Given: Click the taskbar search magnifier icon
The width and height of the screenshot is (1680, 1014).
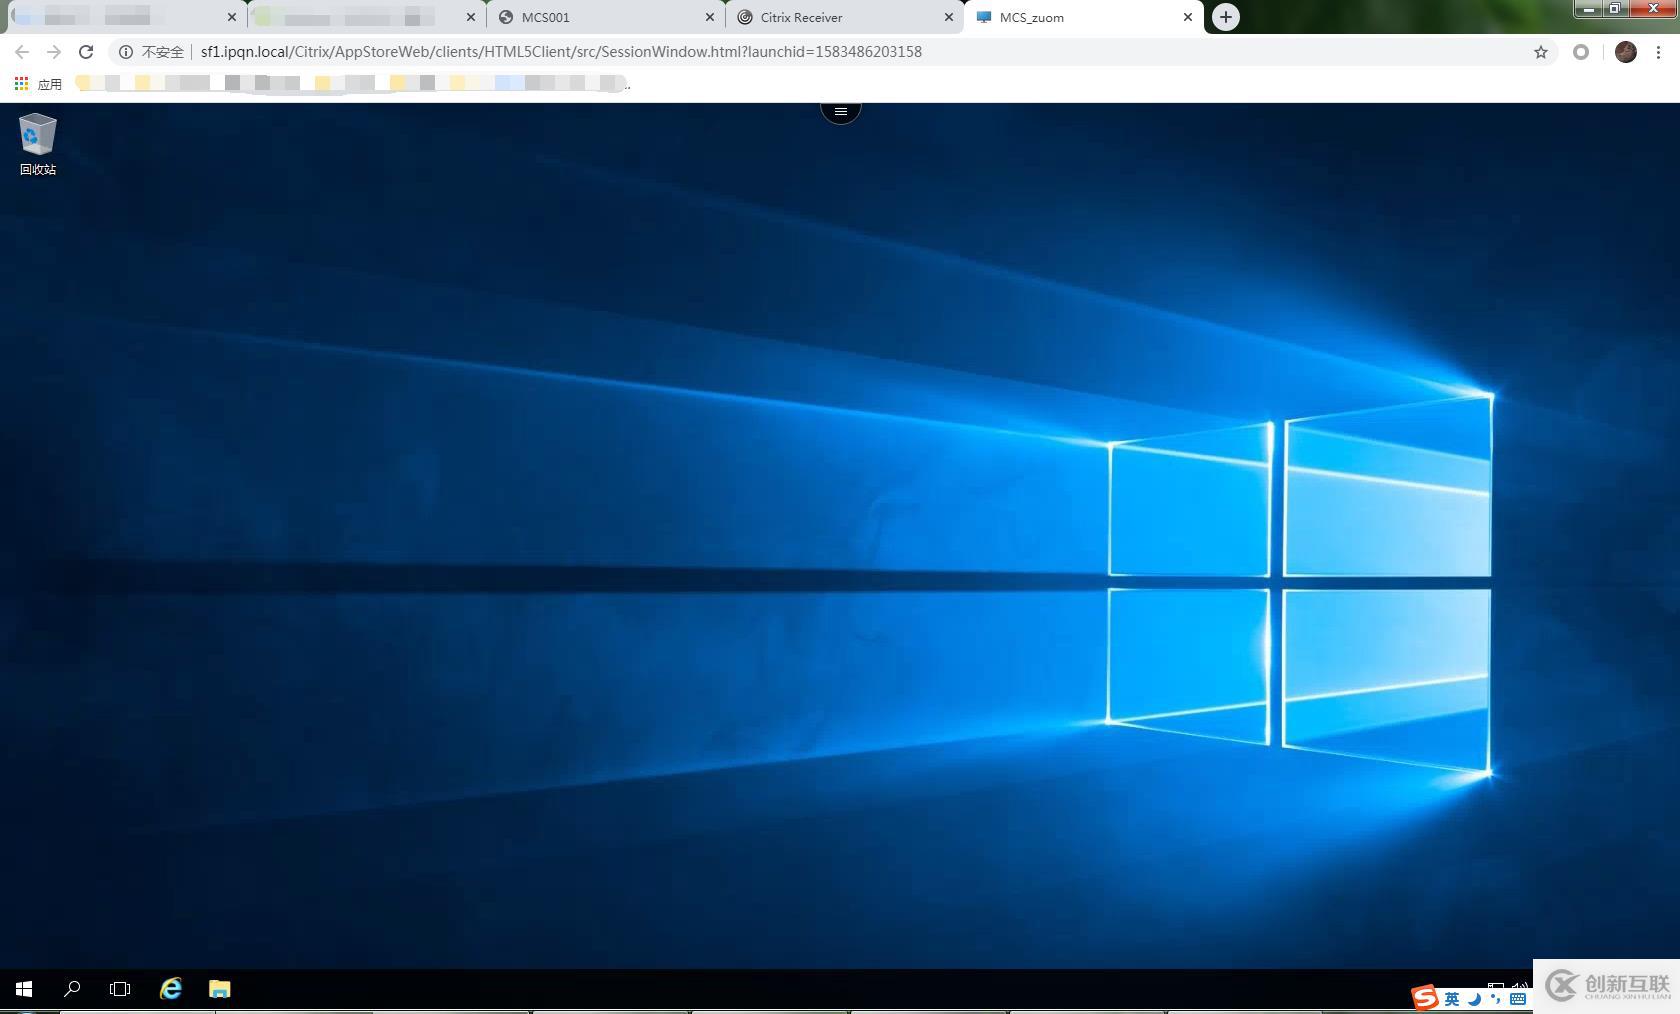Looking at the screenshot, I should tap(72, 989).
